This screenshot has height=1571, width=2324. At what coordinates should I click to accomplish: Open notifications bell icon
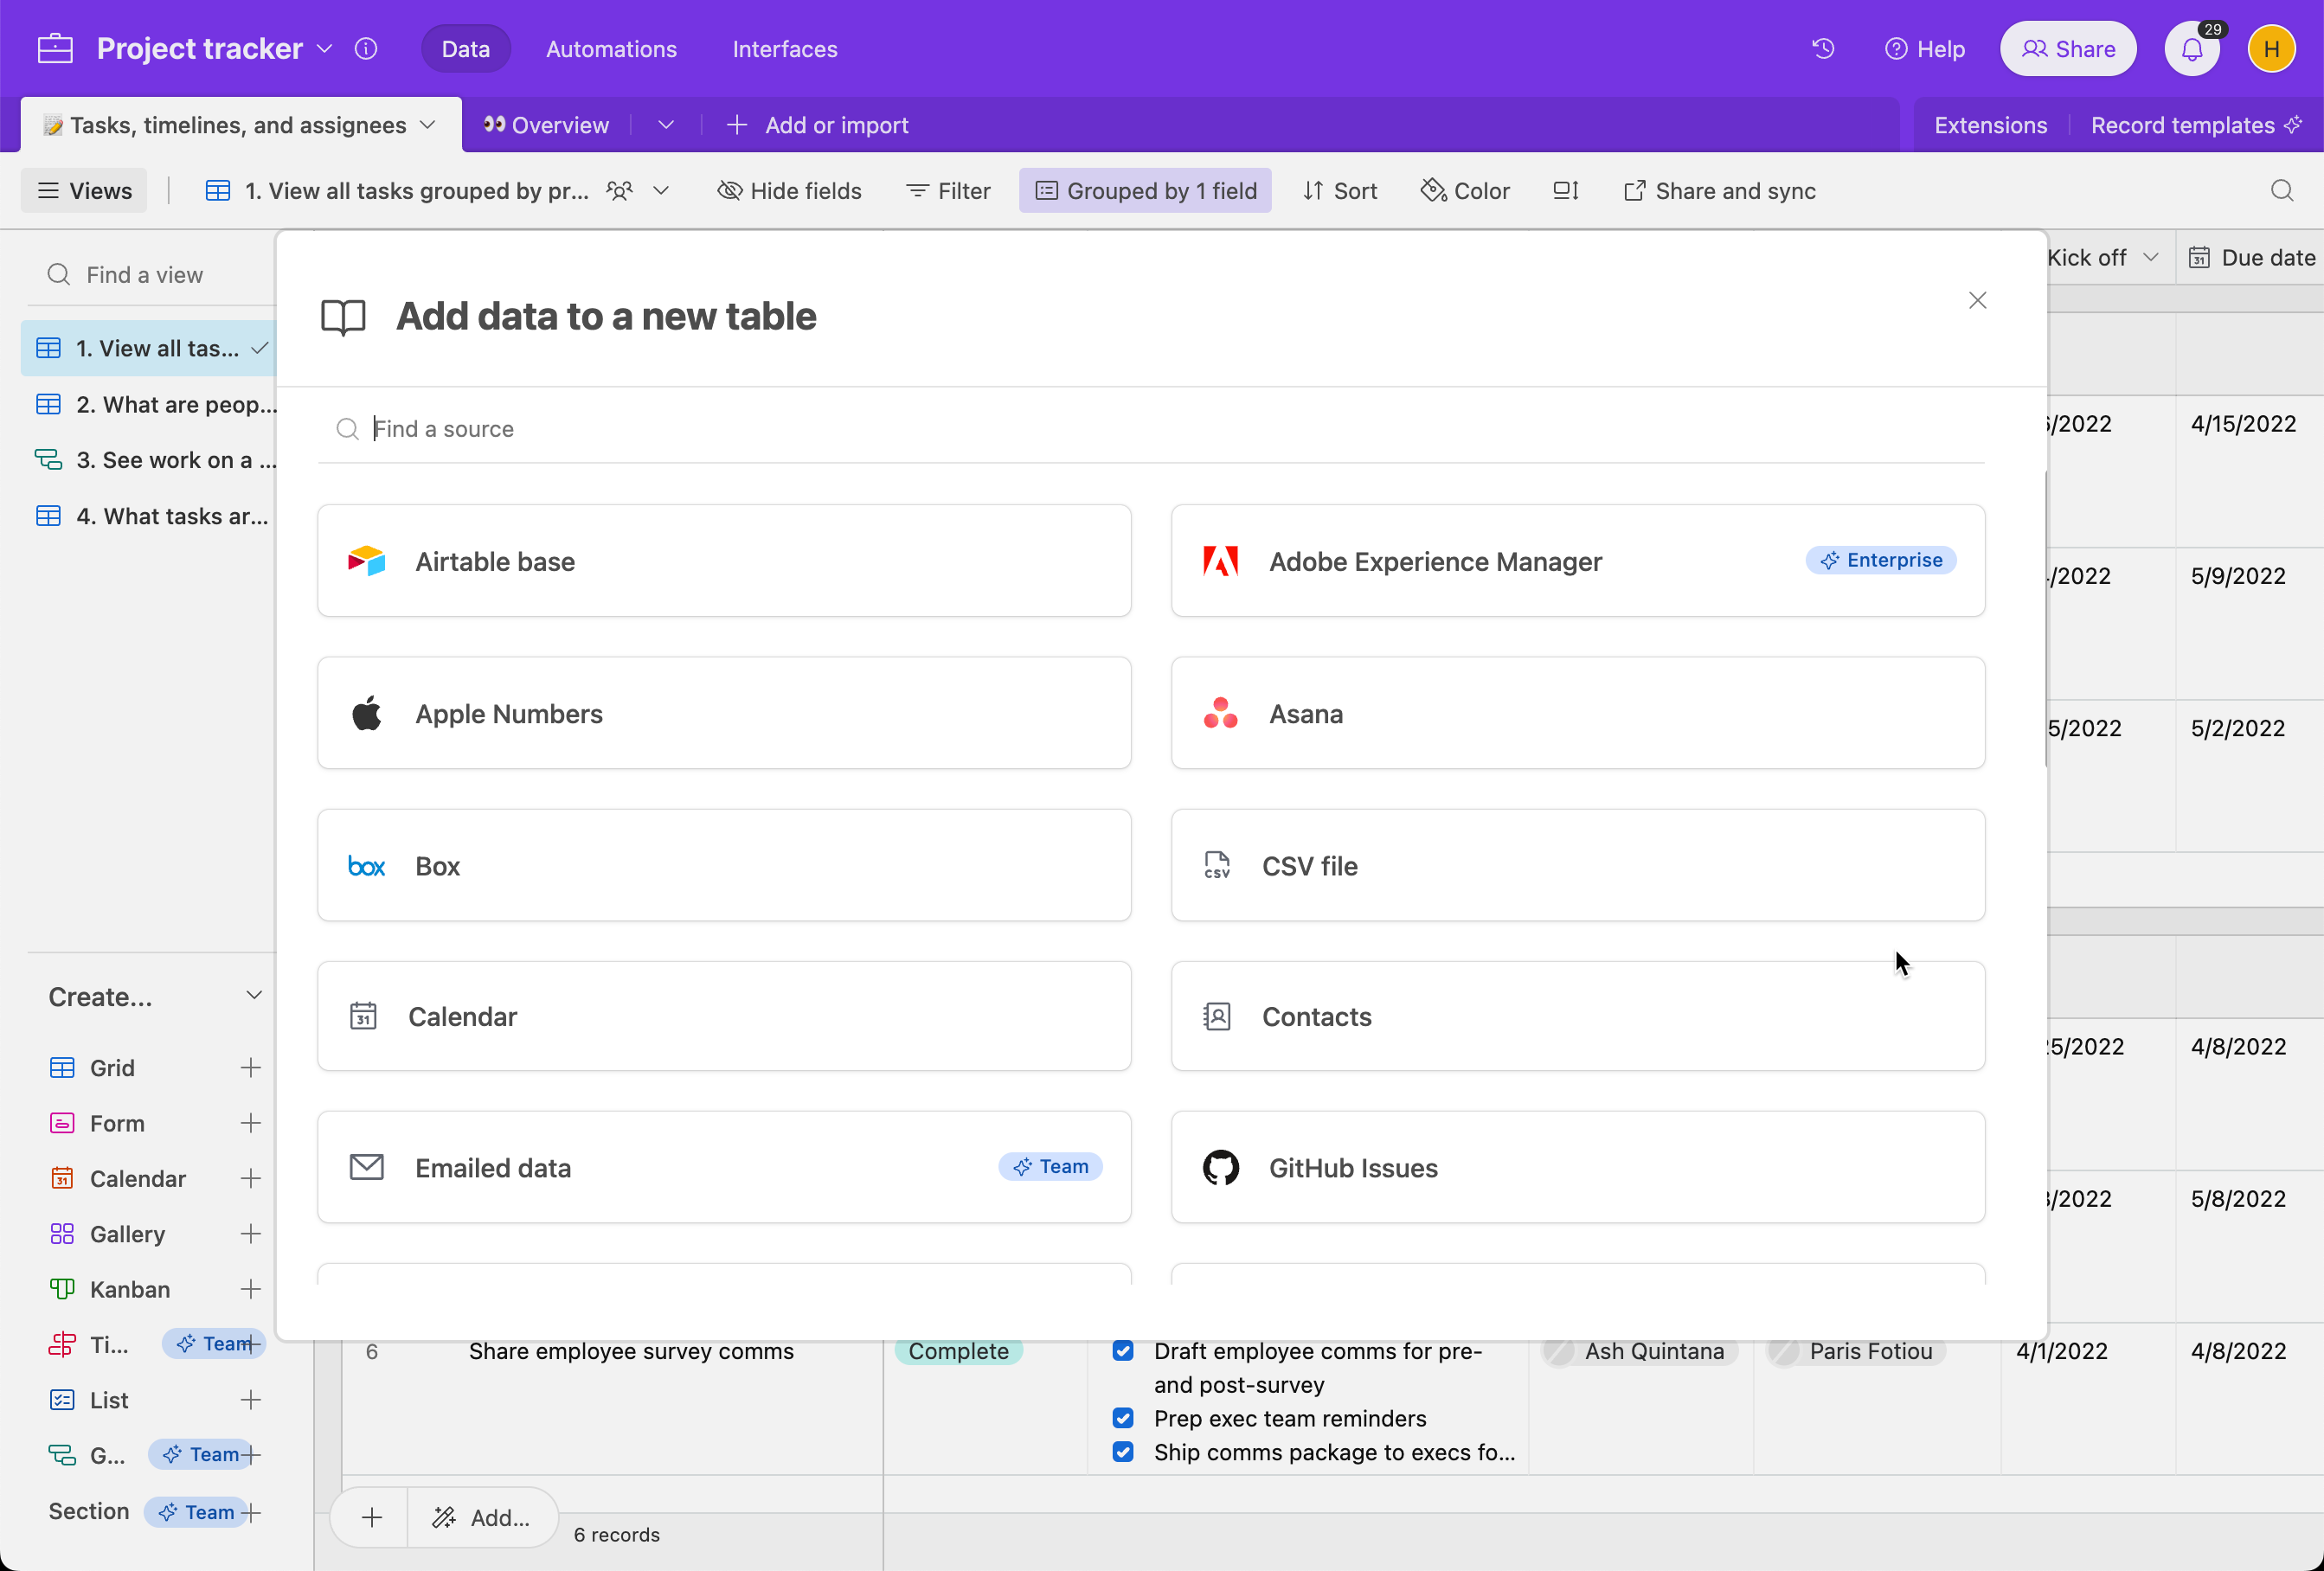click(2192, 49)
